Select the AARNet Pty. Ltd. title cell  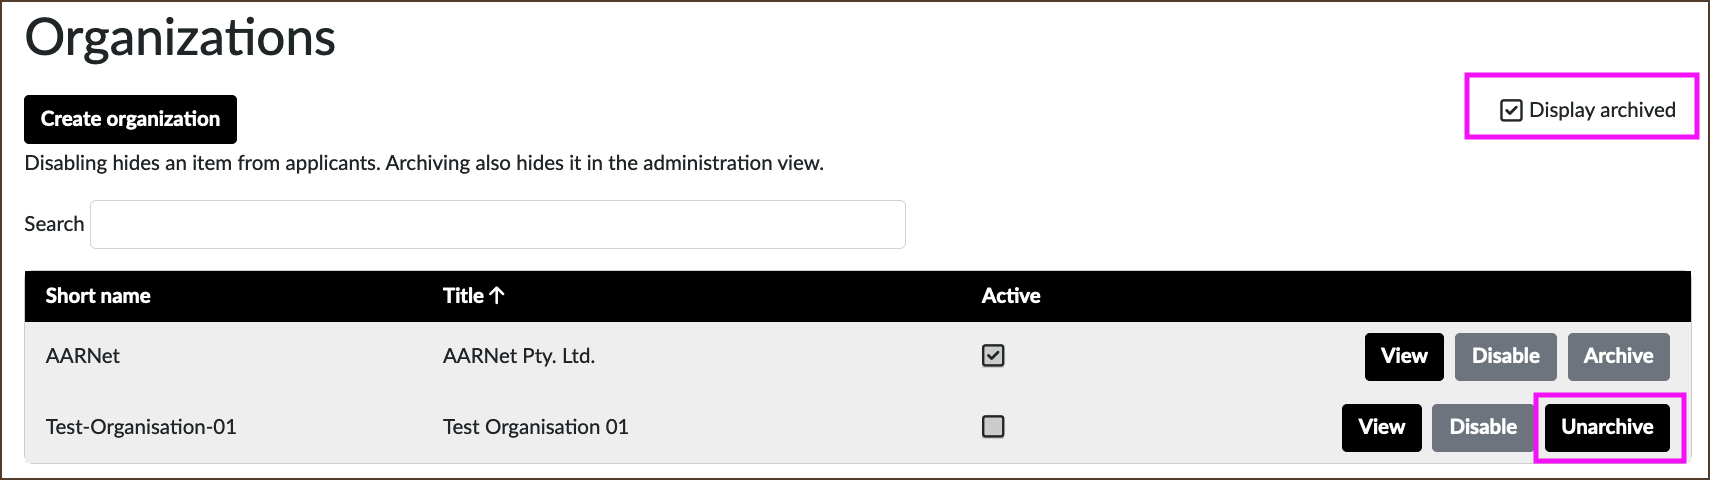click(x=519, y=356)
